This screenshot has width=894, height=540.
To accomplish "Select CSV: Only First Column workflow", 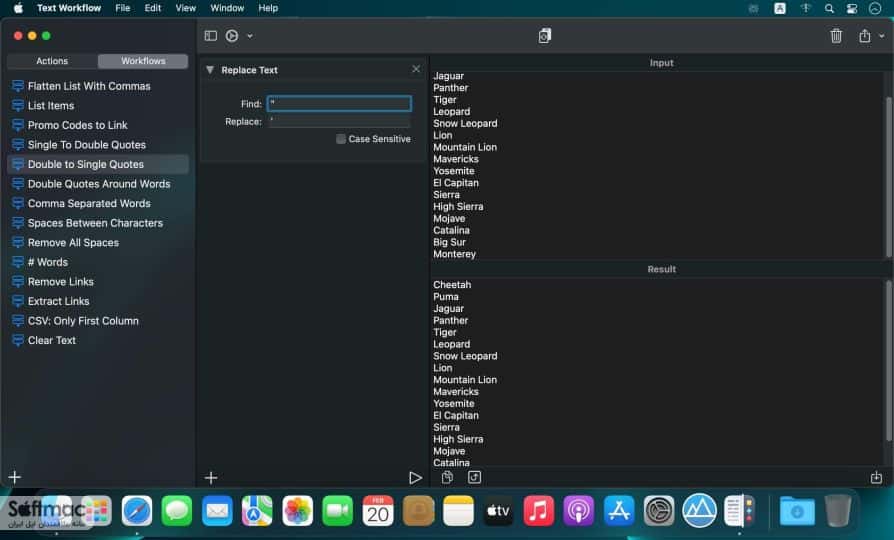I will (x=97, y=321).
